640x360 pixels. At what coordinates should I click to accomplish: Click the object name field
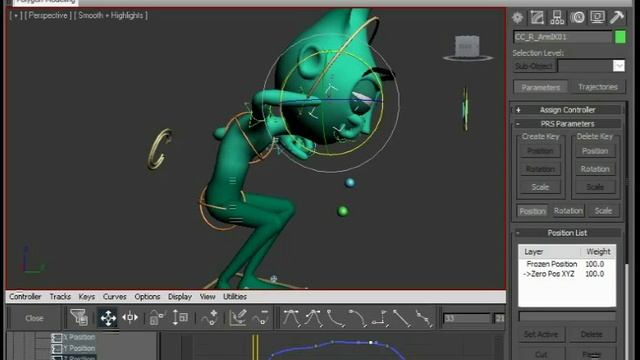(562, 37)
